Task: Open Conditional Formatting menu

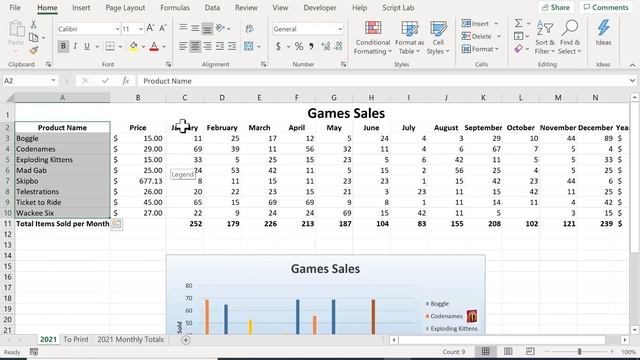Action: coord(373,38)
